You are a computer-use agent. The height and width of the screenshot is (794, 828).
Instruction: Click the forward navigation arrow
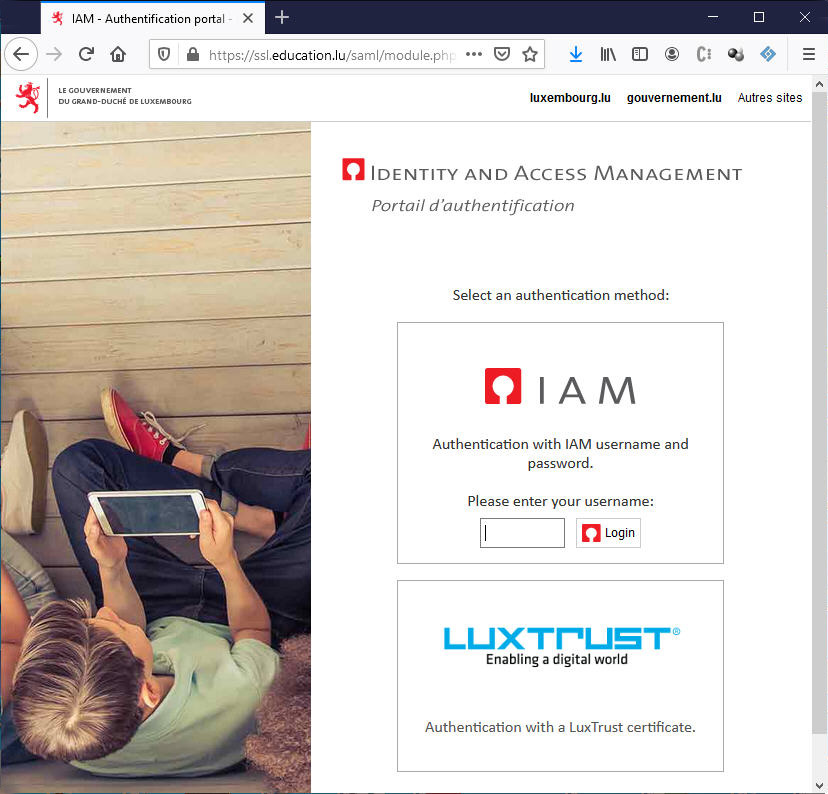(x=54, y=54)
